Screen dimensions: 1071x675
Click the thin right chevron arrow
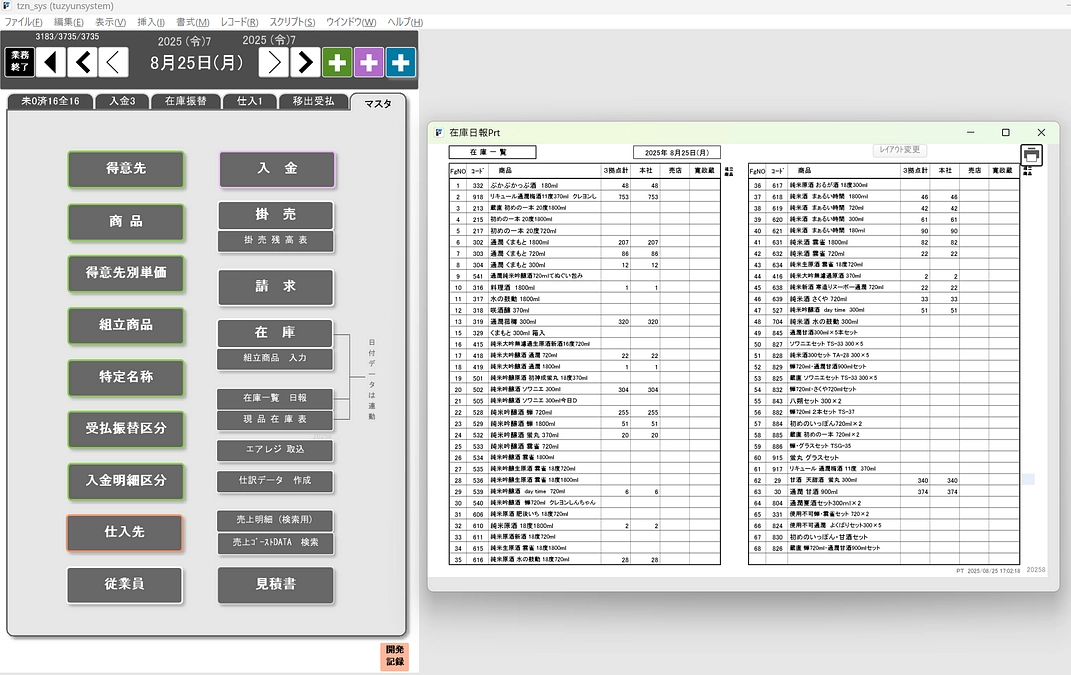(x=273, y=62)
